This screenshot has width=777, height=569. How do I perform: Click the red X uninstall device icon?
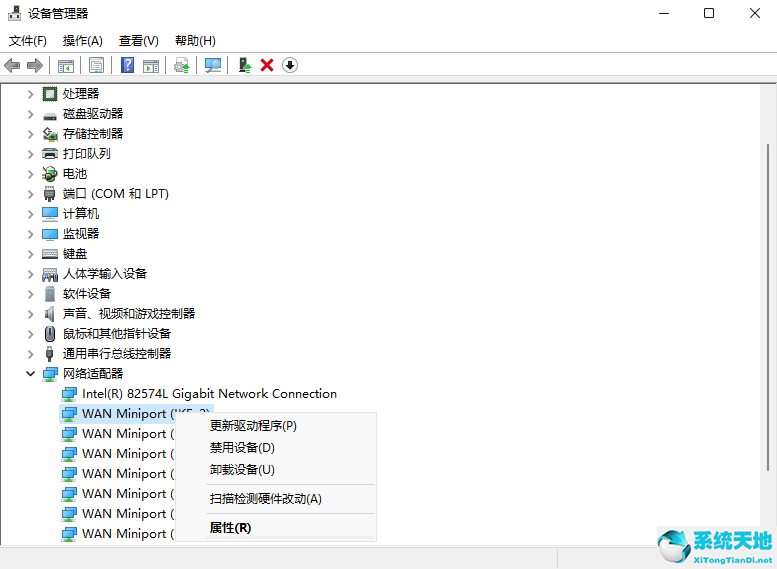point(267,65)
